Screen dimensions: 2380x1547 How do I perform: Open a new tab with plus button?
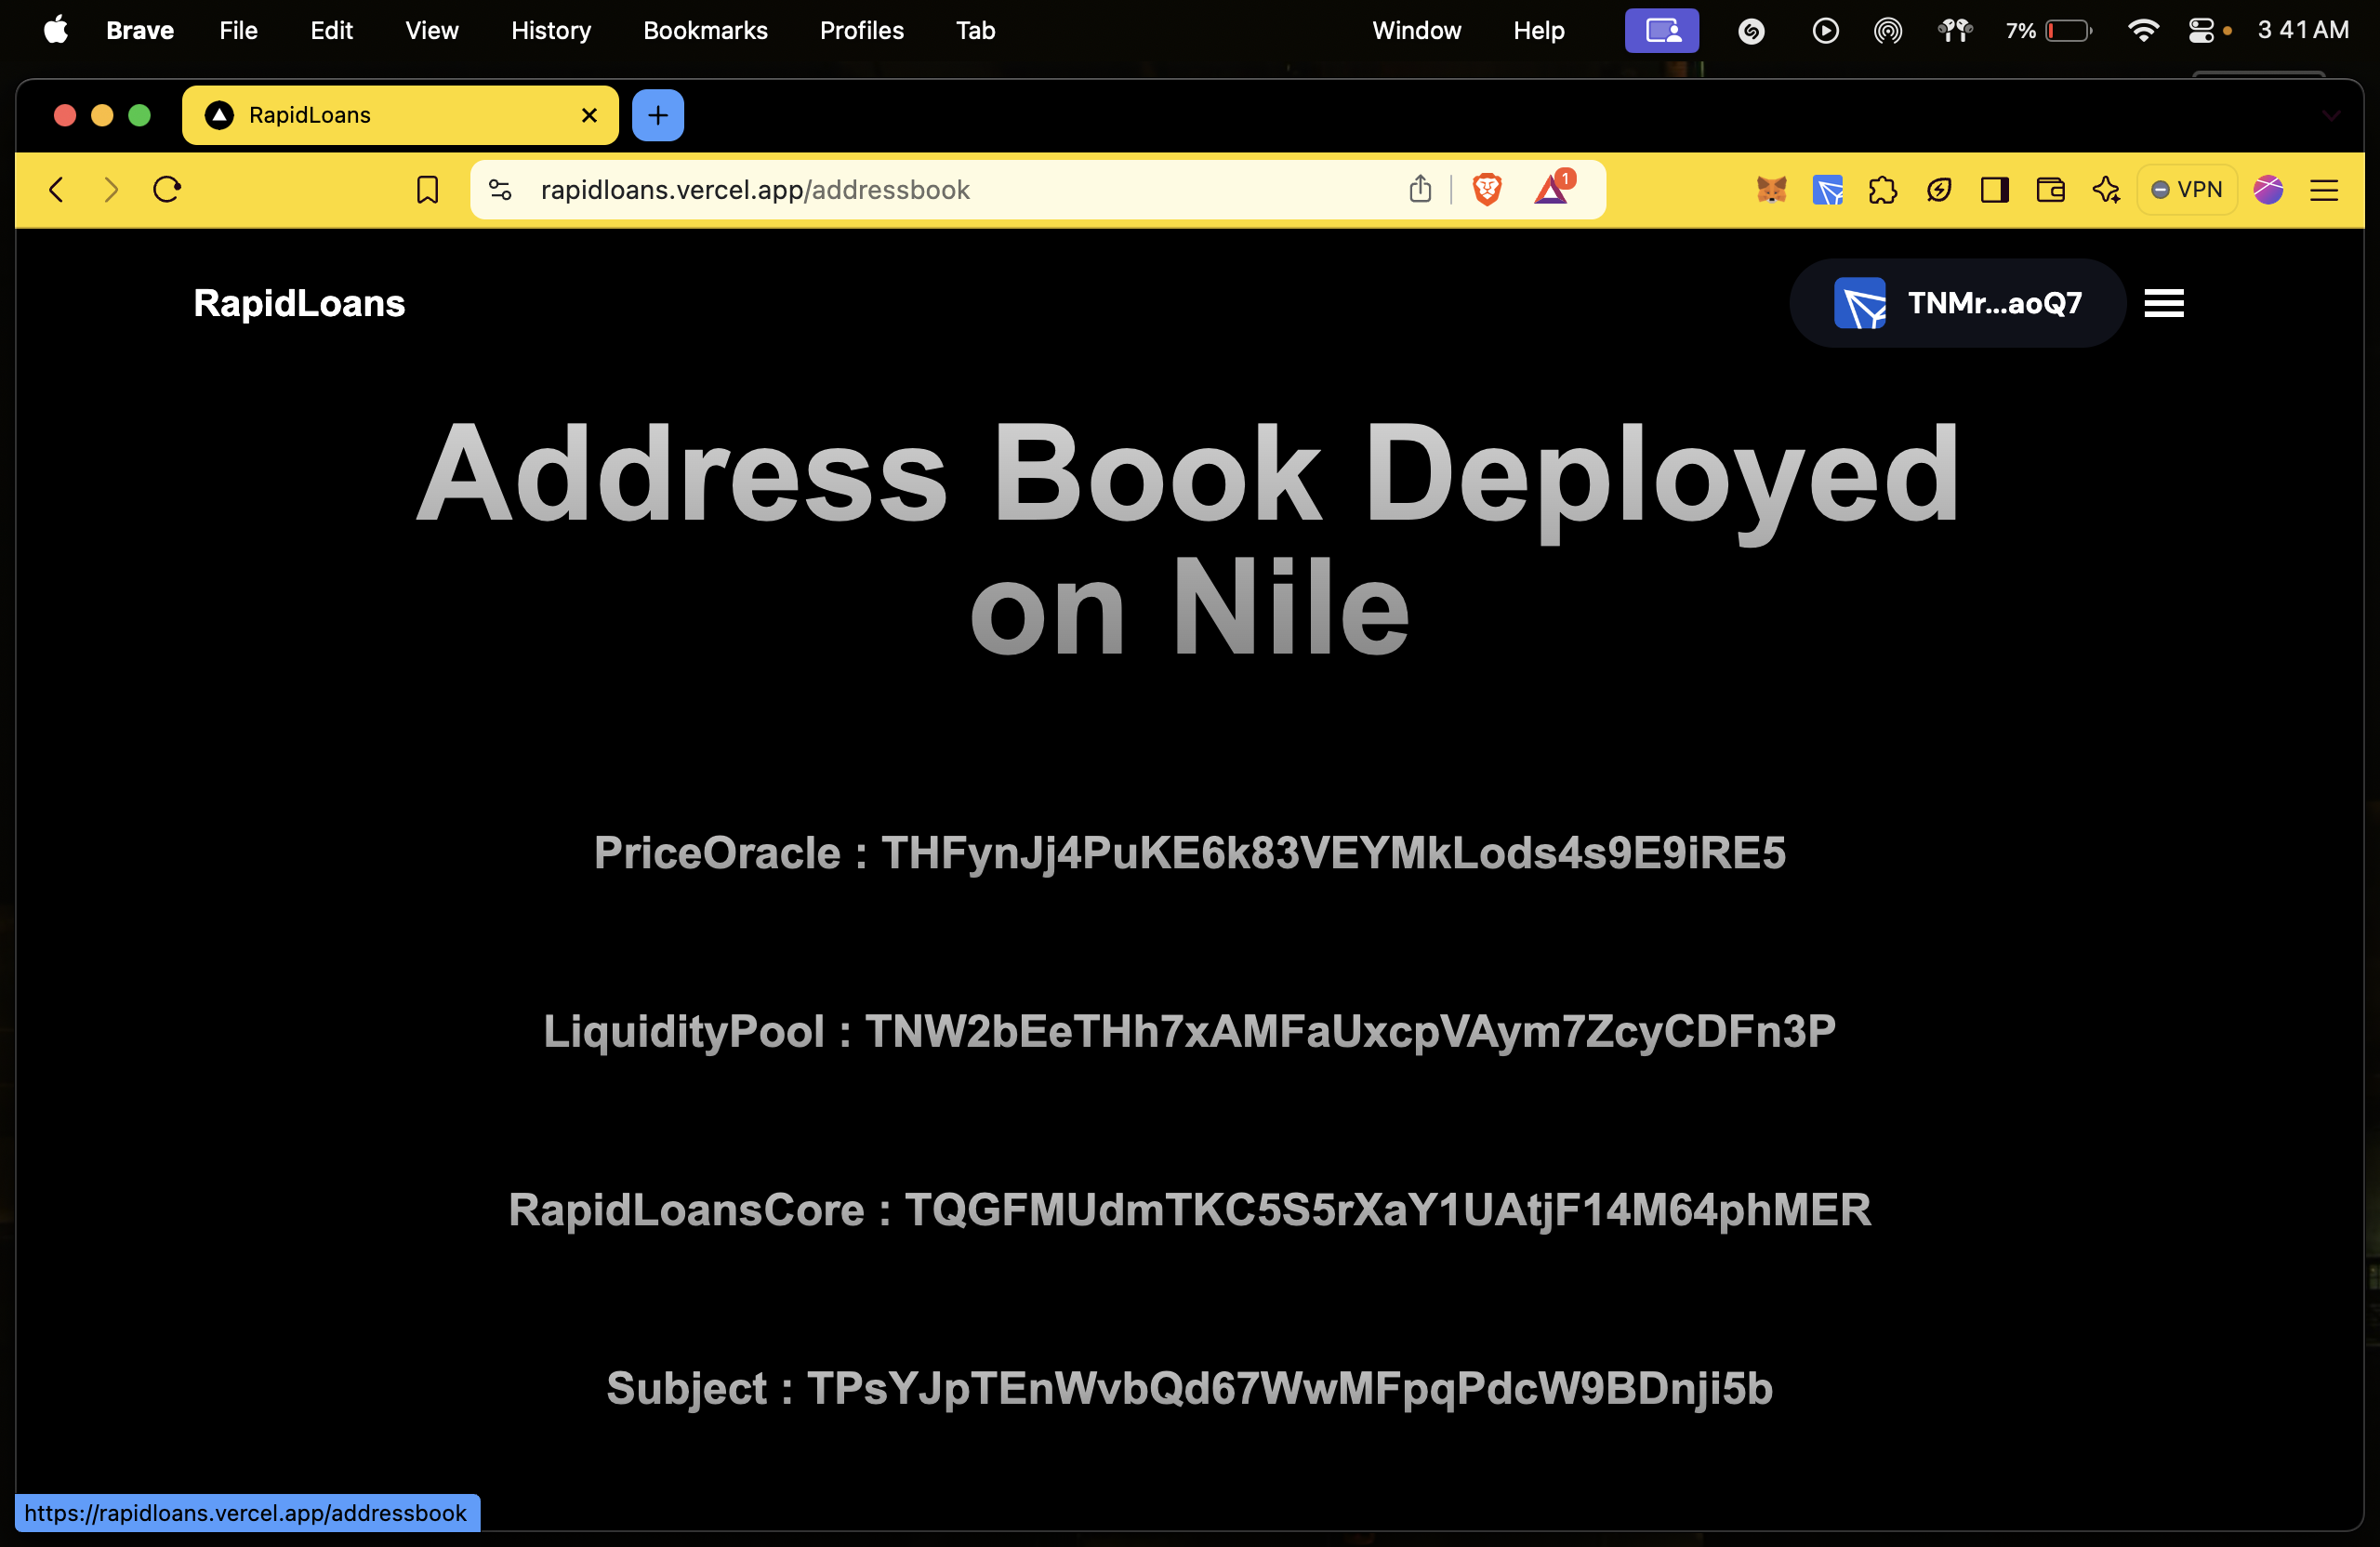click(x=657, y=115)
